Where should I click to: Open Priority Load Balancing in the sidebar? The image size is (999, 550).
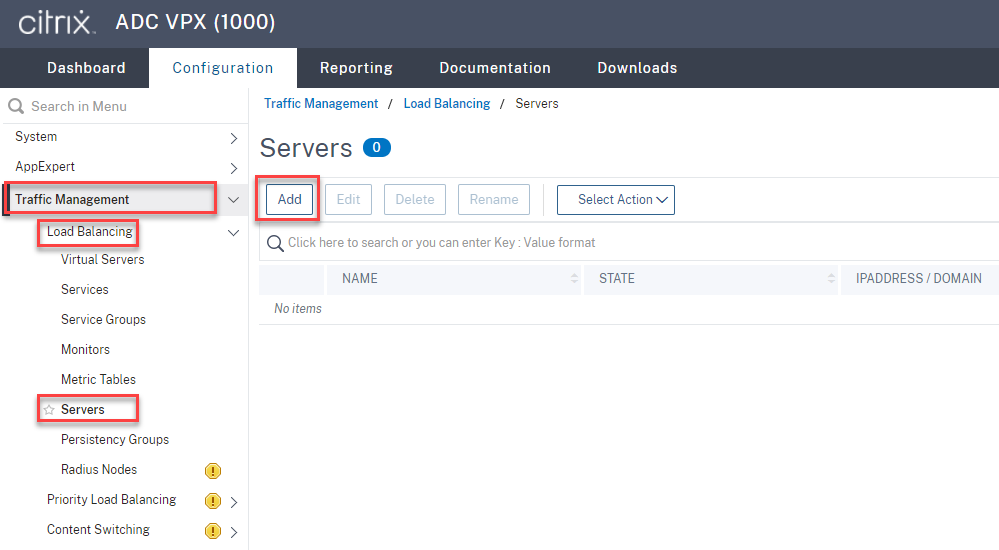click(x=111, y=499)
